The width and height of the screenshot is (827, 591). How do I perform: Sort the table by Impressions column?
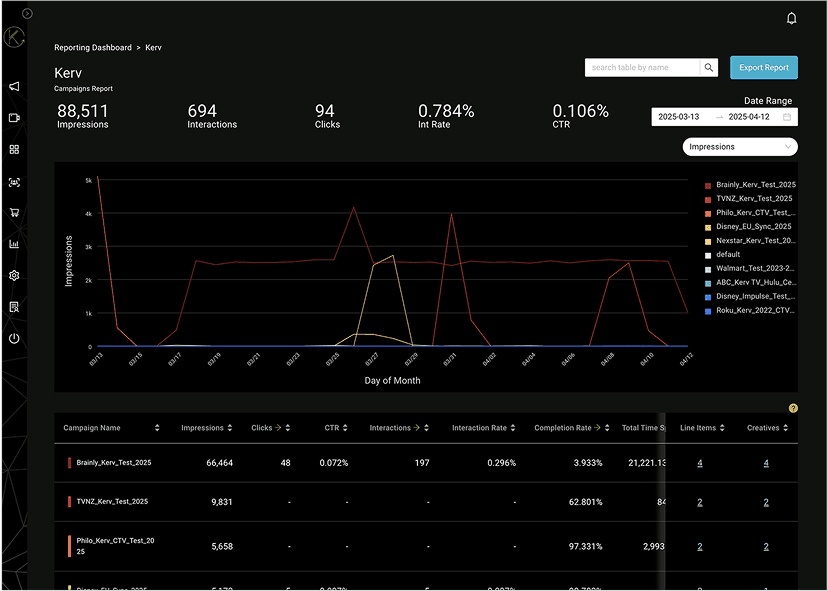(229, 428)
